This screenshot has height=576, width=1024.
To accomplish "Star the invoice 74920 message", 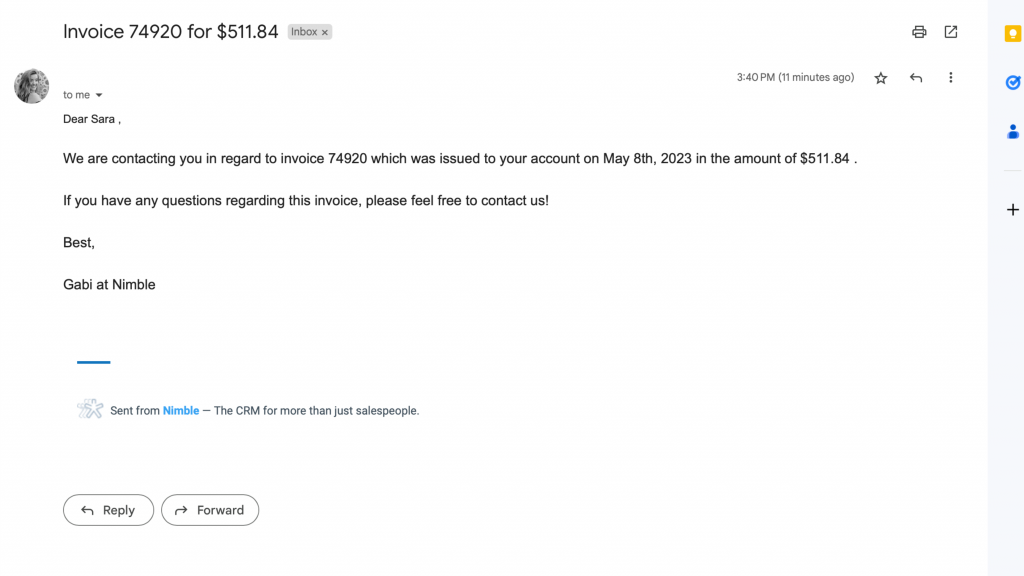I will (881, 78).
